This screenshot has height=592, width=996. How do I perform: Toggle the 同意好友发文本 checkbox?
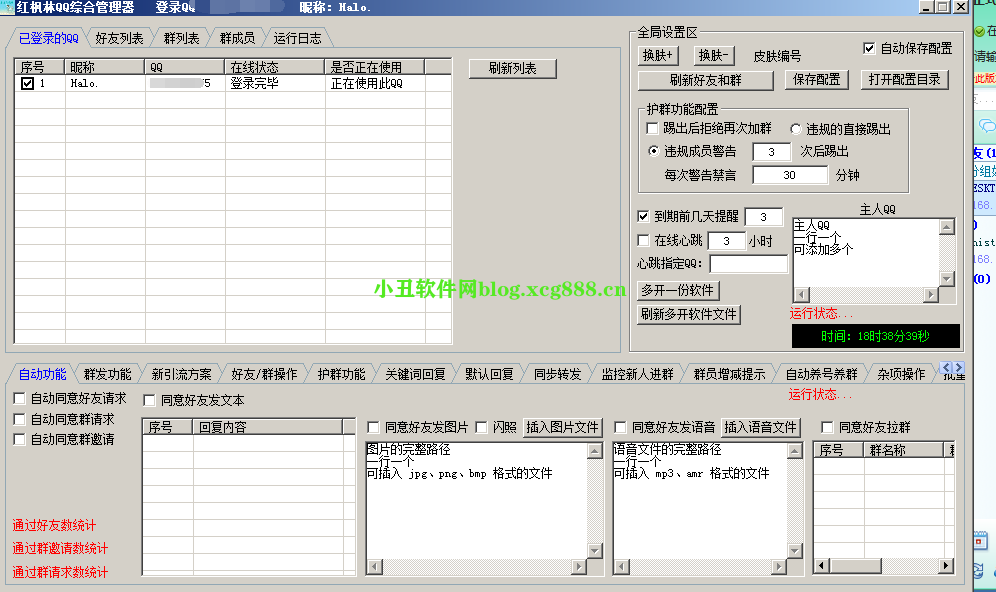(149, 400)
